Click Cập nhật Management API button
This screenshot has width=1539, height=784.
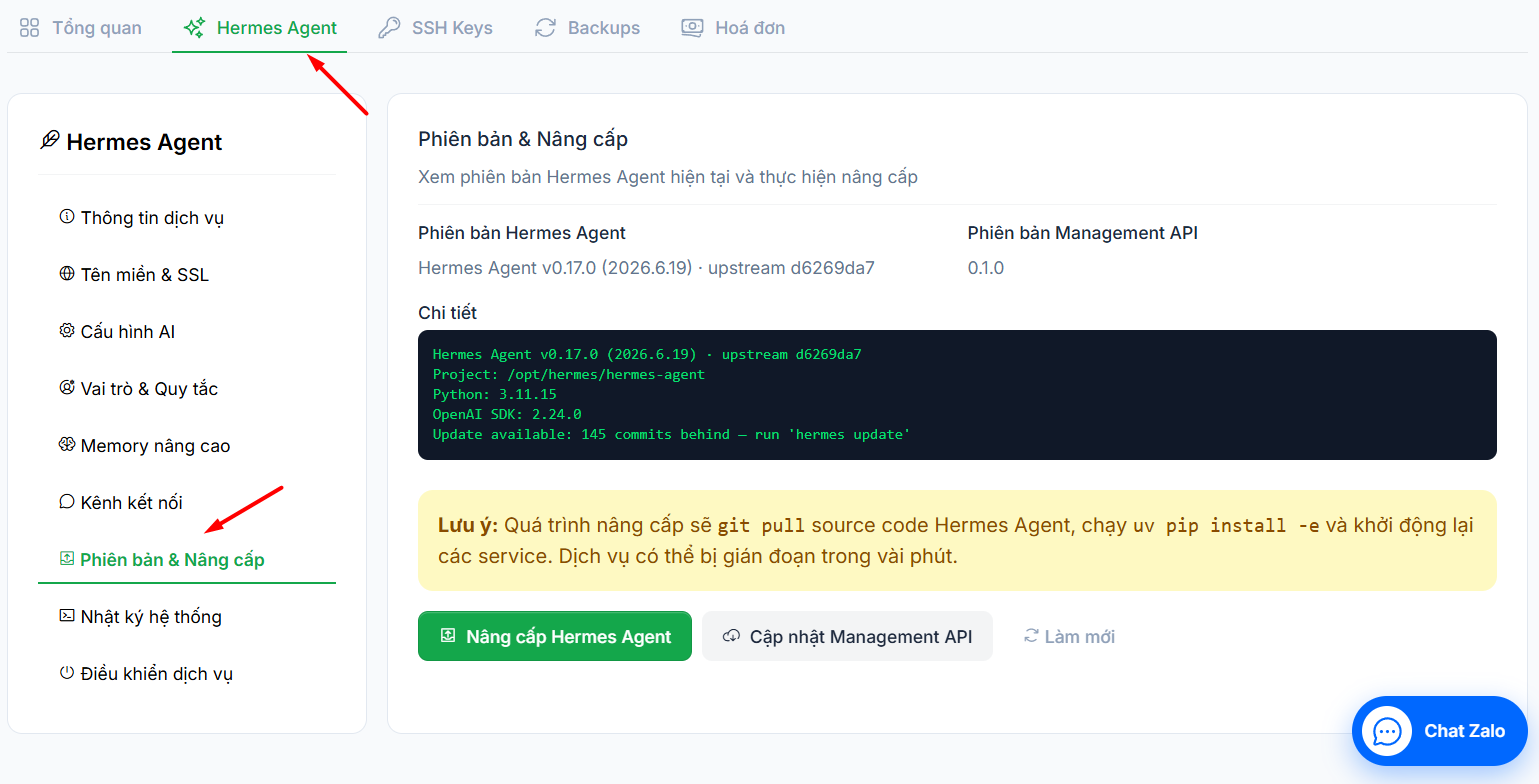coord(847,636)
